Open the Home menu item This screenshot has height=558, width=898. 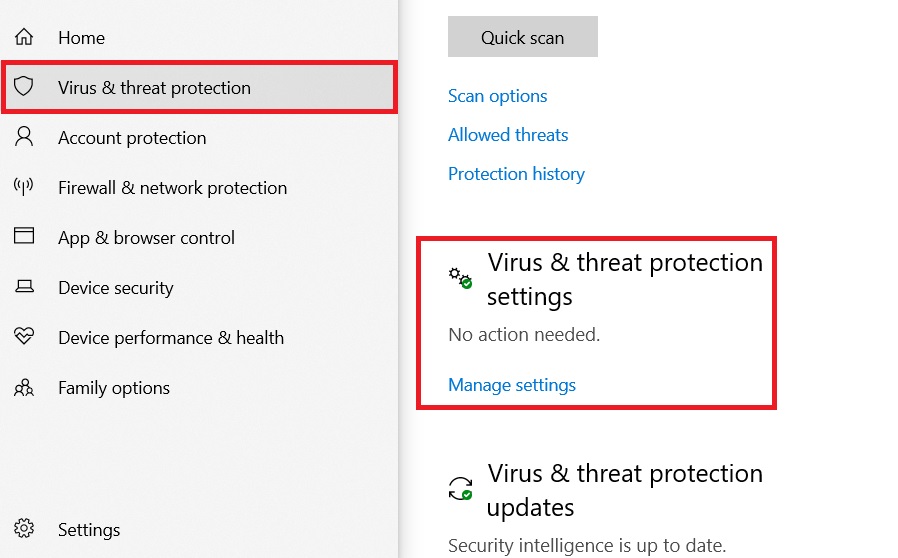(81, 38)
